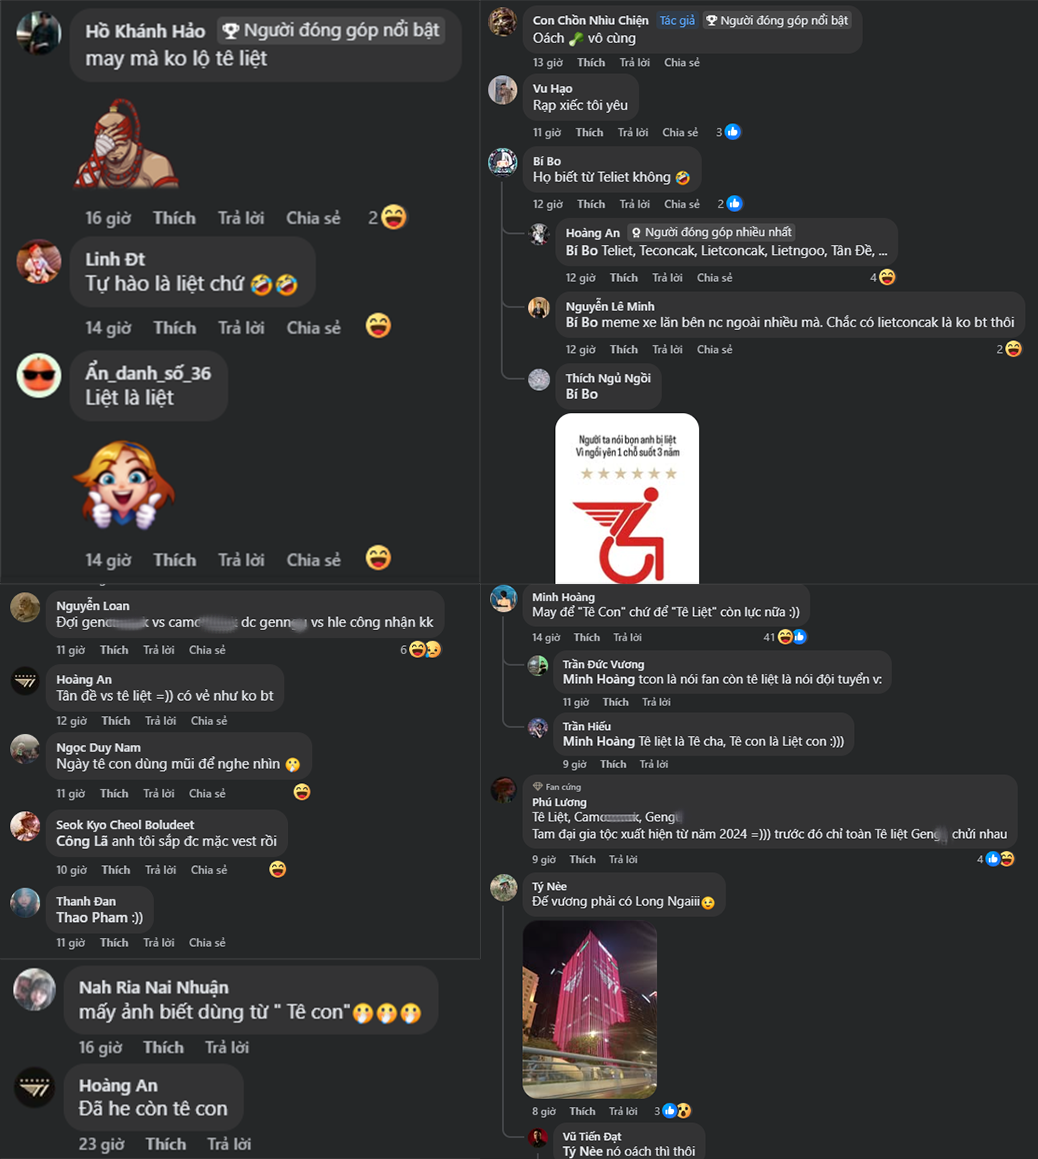View the like reaction on Vu Hạo's comment
The width and height of the screenshot is (1038, 1159).
point(733,132)
